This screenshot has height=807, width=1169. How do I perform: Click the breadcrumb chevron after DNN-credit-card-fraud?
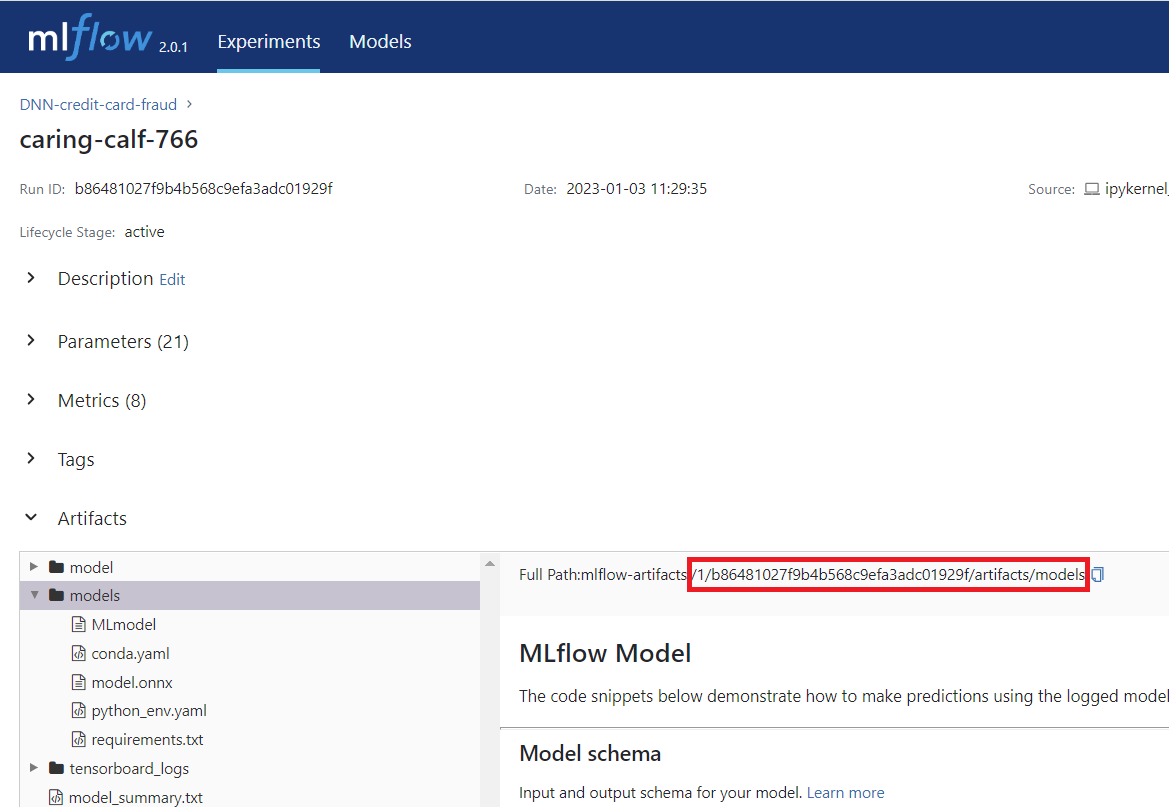pos(189,104)
